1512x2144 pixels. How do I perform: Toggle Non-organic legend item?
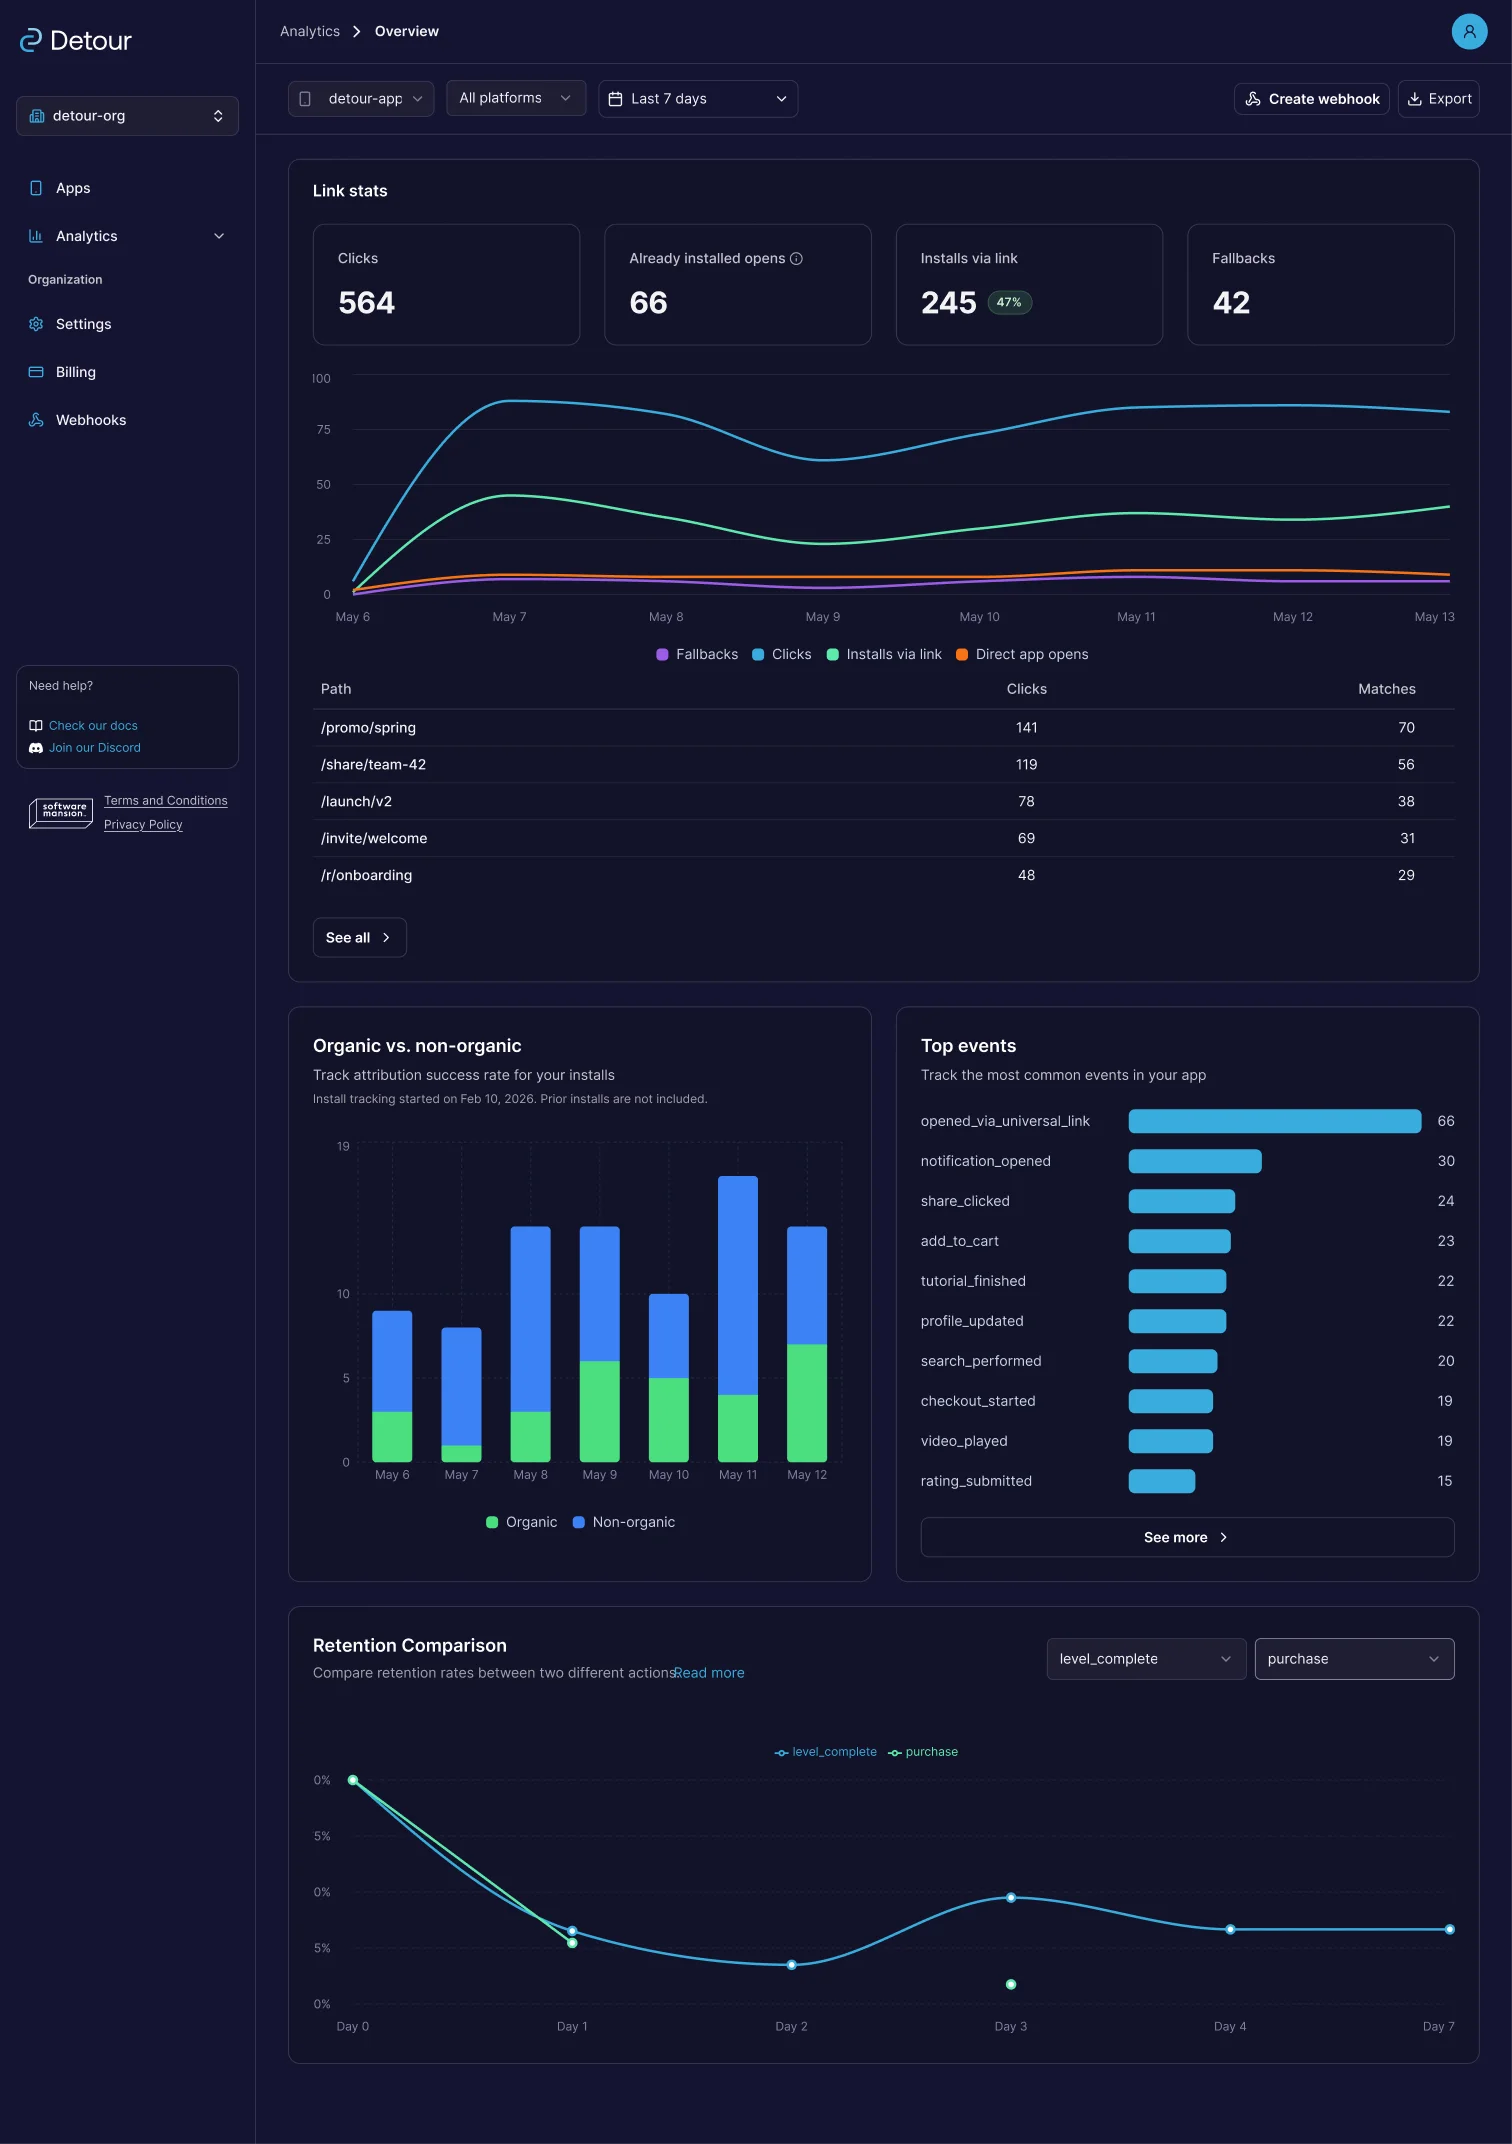tap(624, 1523)
